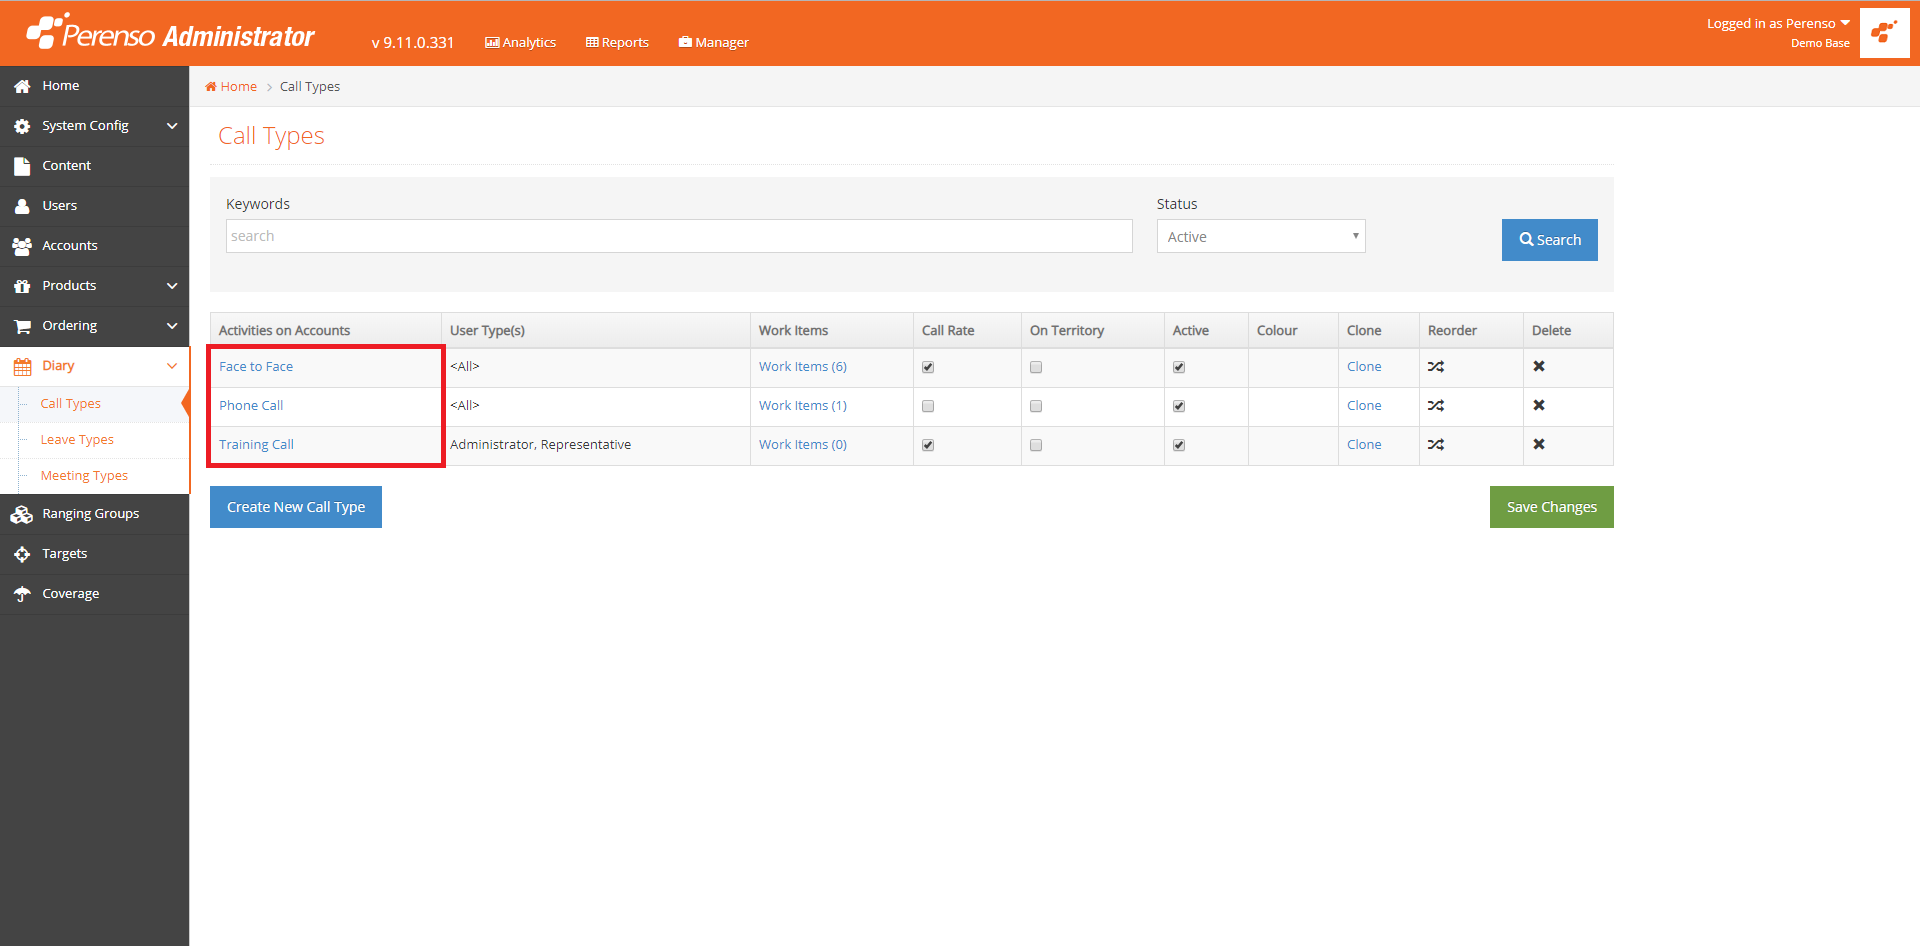Open the Logged in as Perenso dropdown
This screenshot has height=946, width=1920.
click(1778, 24)
